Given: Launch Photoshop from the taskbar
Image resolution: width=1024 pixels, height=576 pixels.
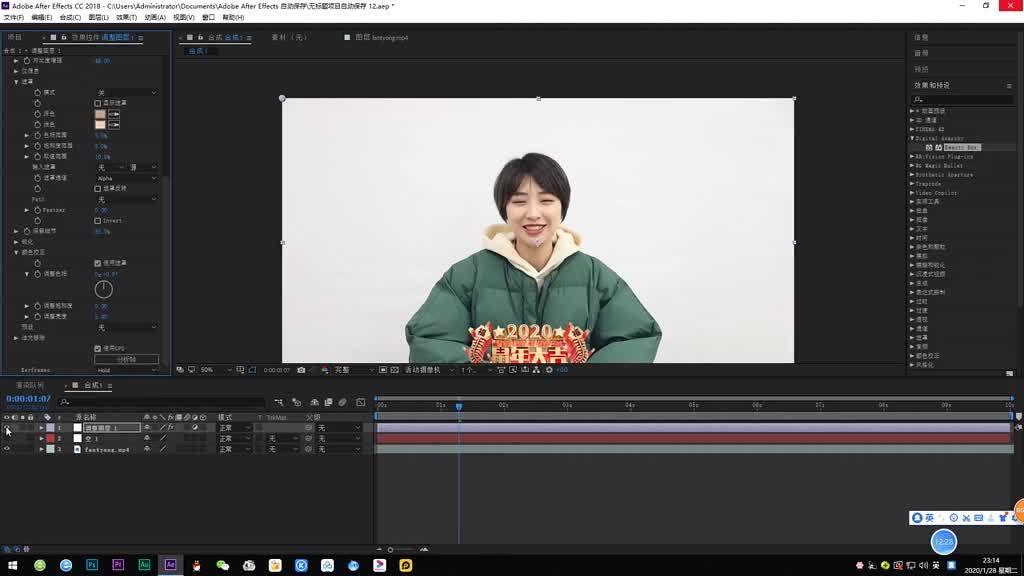Looking at the screenshot, I should pyautogui.click(x=92, y=565).
